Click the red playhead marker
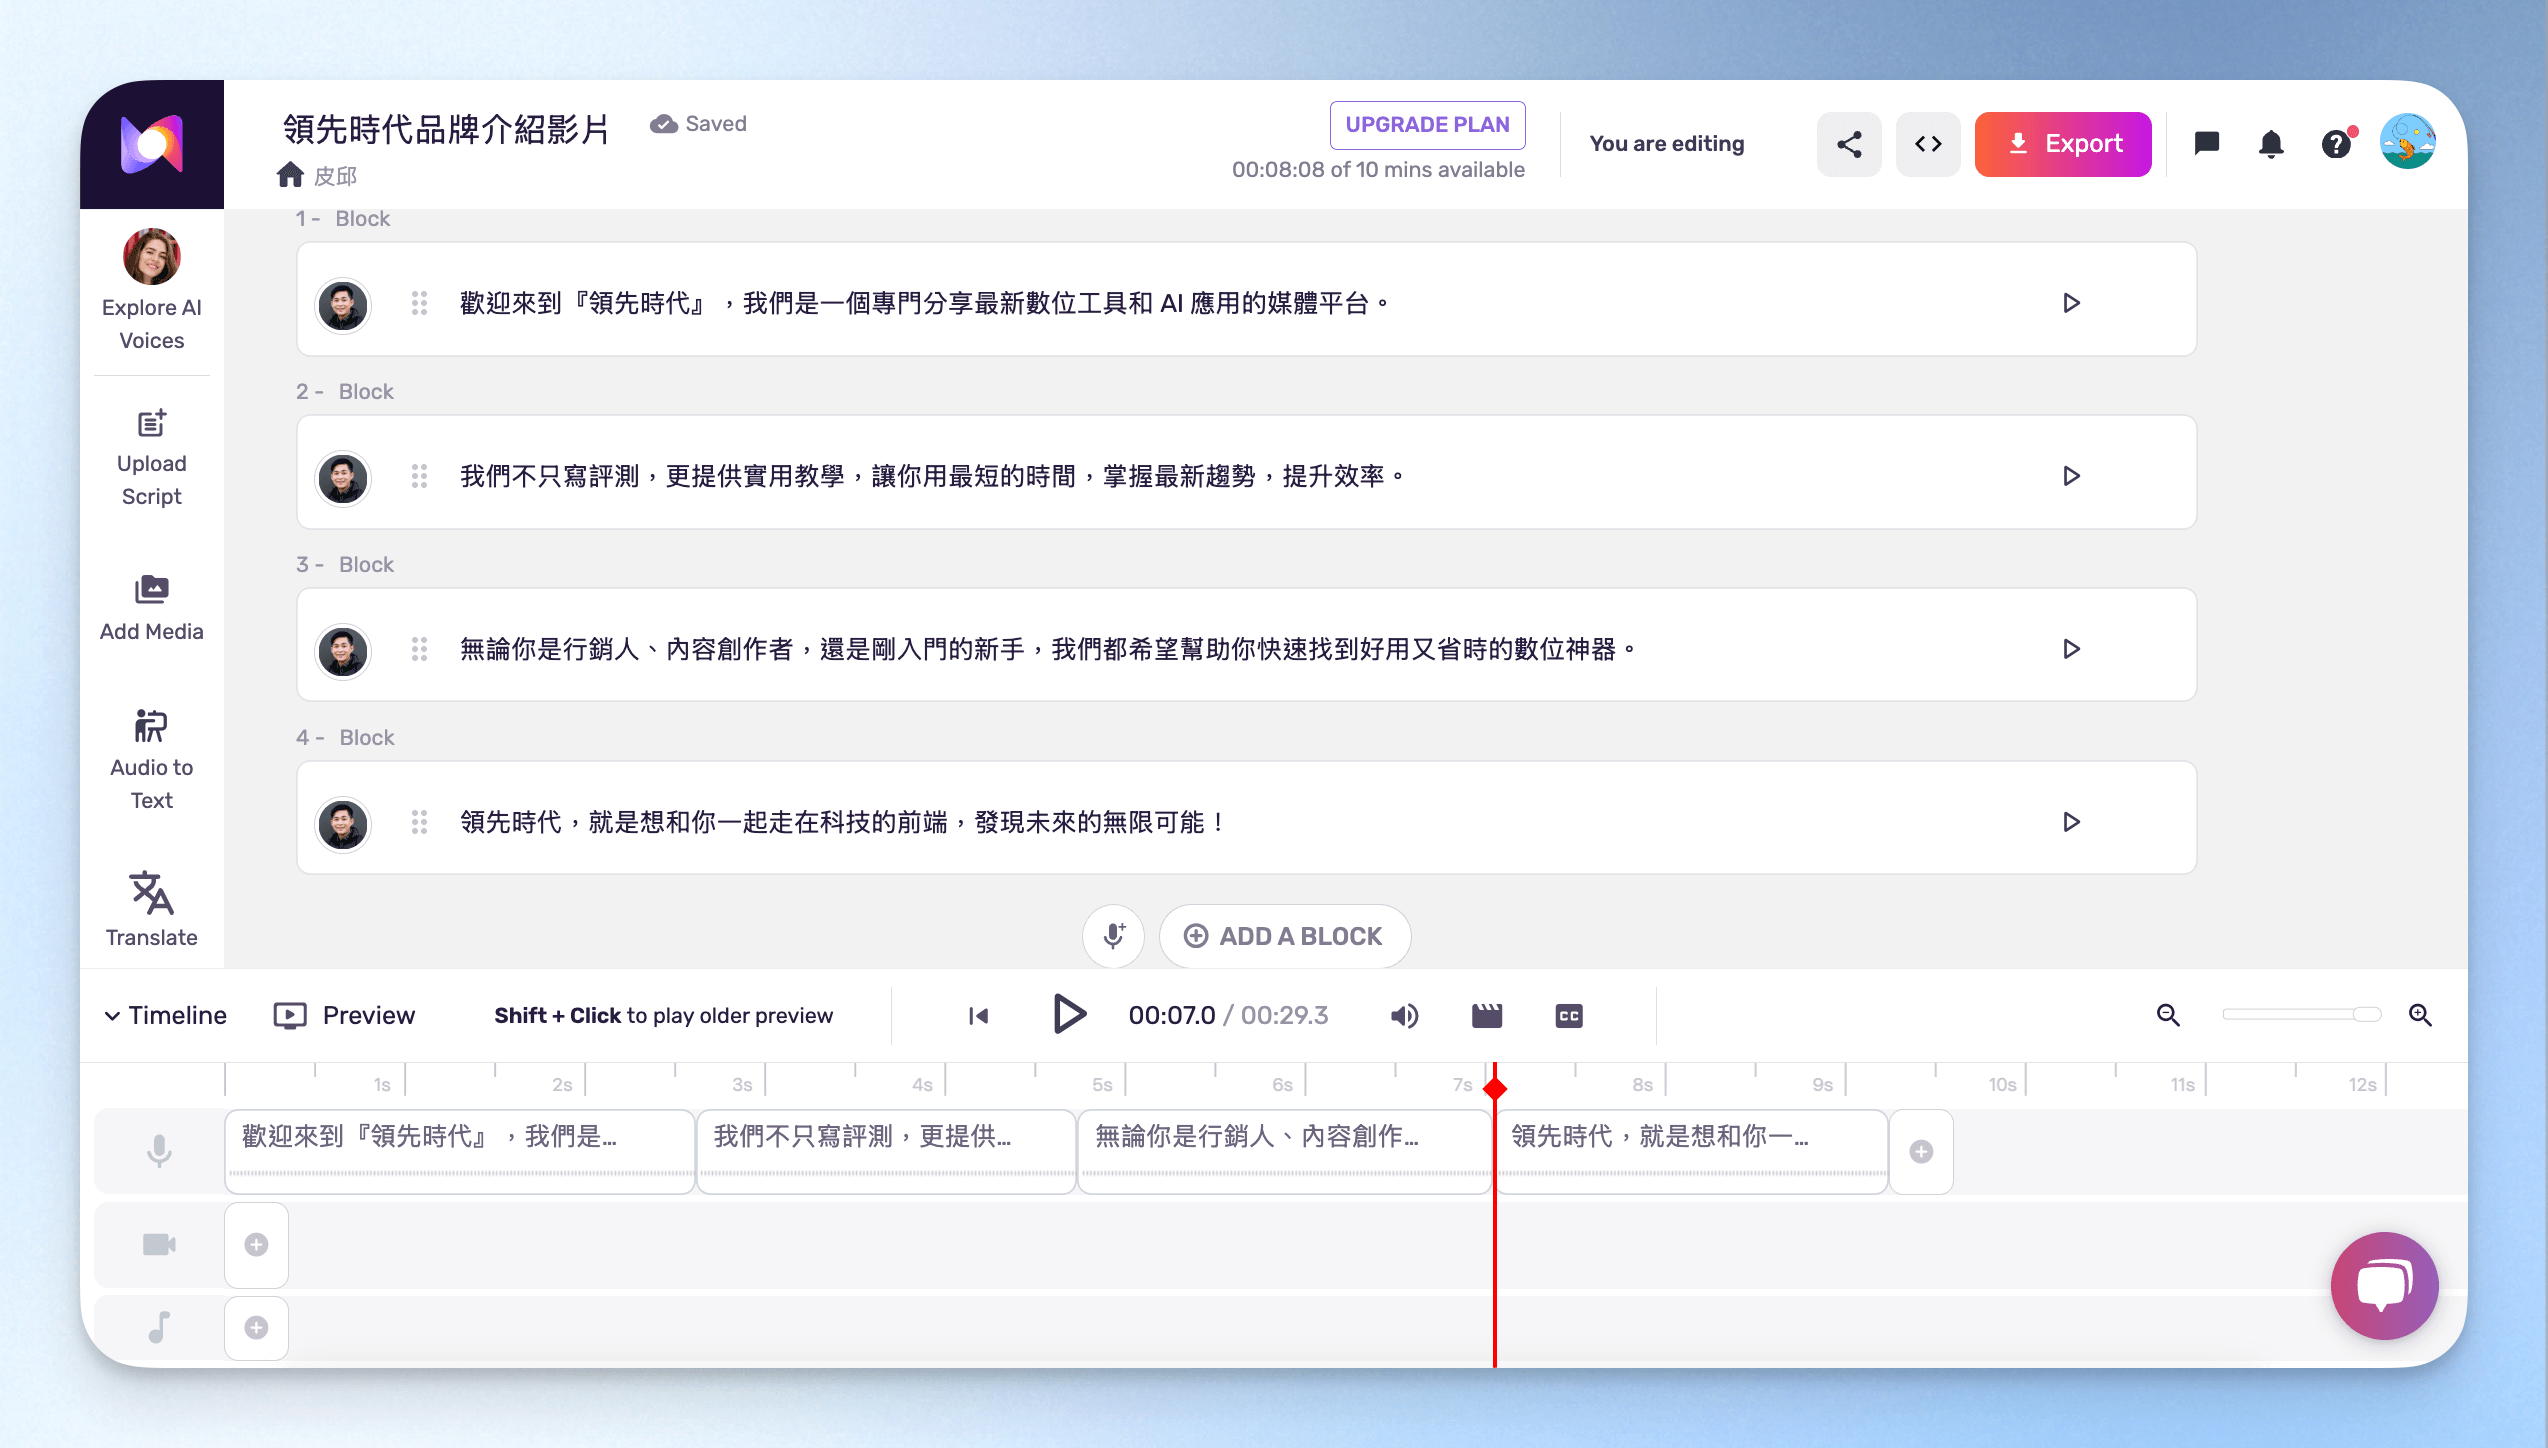The height and width of the screenshot is (1448, 2548). tap(1495, 1088)
